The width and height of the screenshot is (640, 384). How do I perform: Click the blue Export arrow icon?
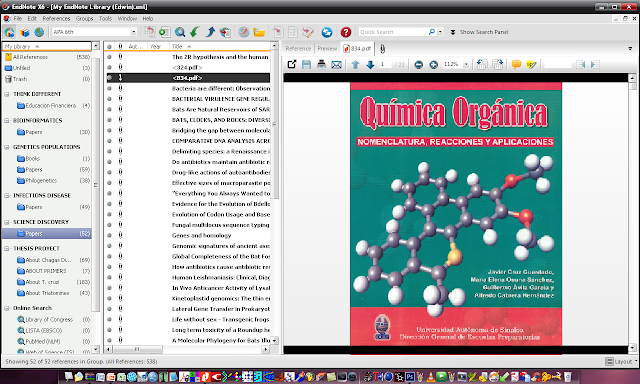coord(210,32)
